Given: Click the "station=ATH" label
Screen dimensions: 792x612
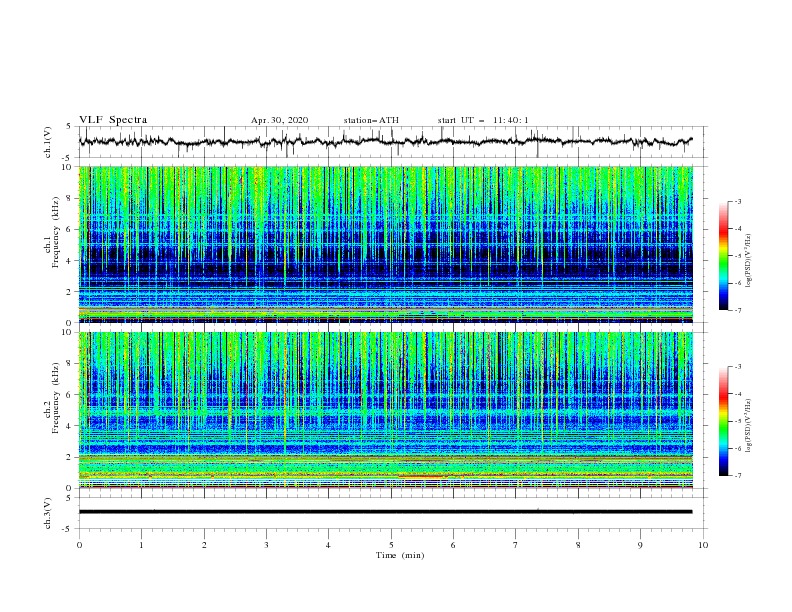Looking at the screenshot, I should pos(371,120).
